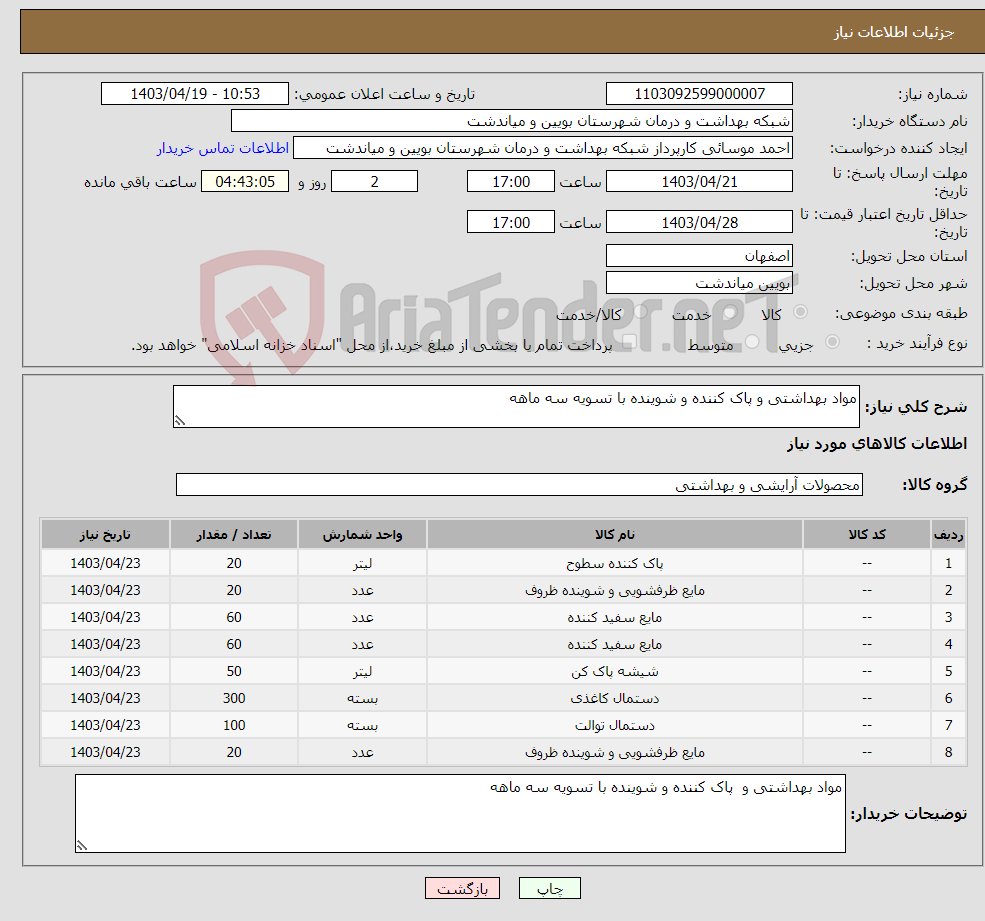Click the print (چاپ) button
985x921 pixels.
(x=550, y=888)
